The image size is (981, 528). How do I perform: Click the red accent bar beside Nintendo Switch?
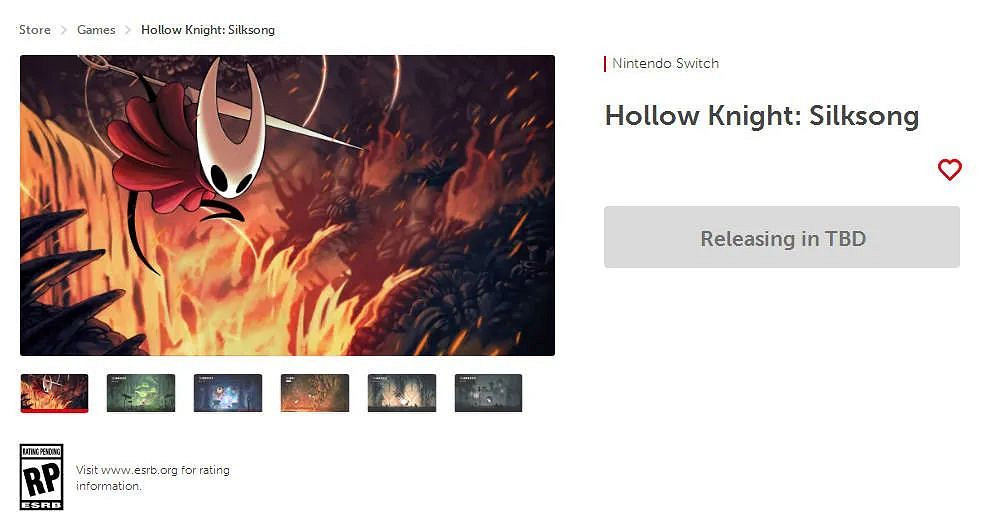tap(605, 64)
